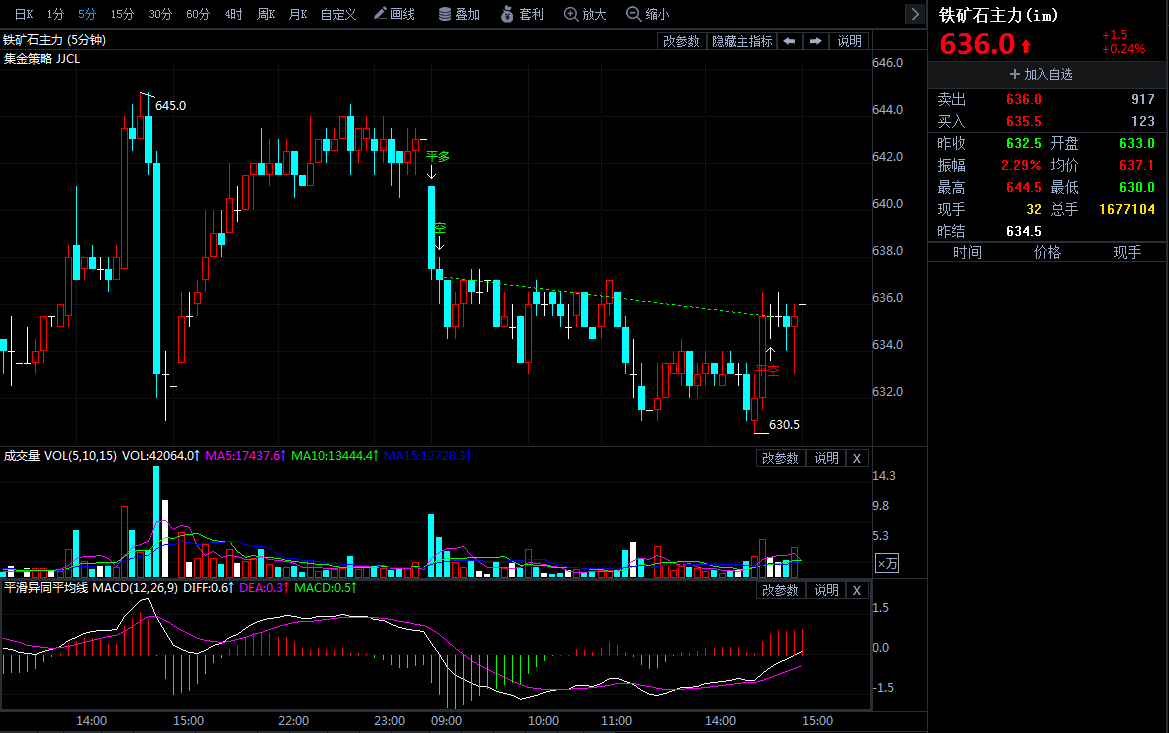Open 改参数 for the main chart
Viewport: 1169px width, 733px height.
pyautogui.click(x=681, y=41)
